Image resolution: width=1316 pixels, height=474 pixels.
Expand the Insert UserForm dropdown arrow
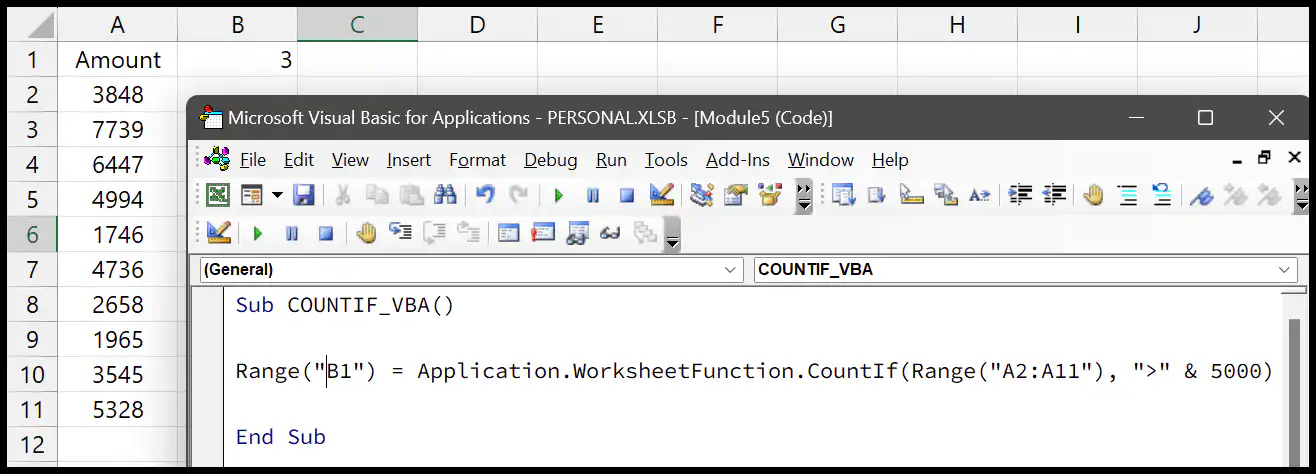[x=277, y=196]
